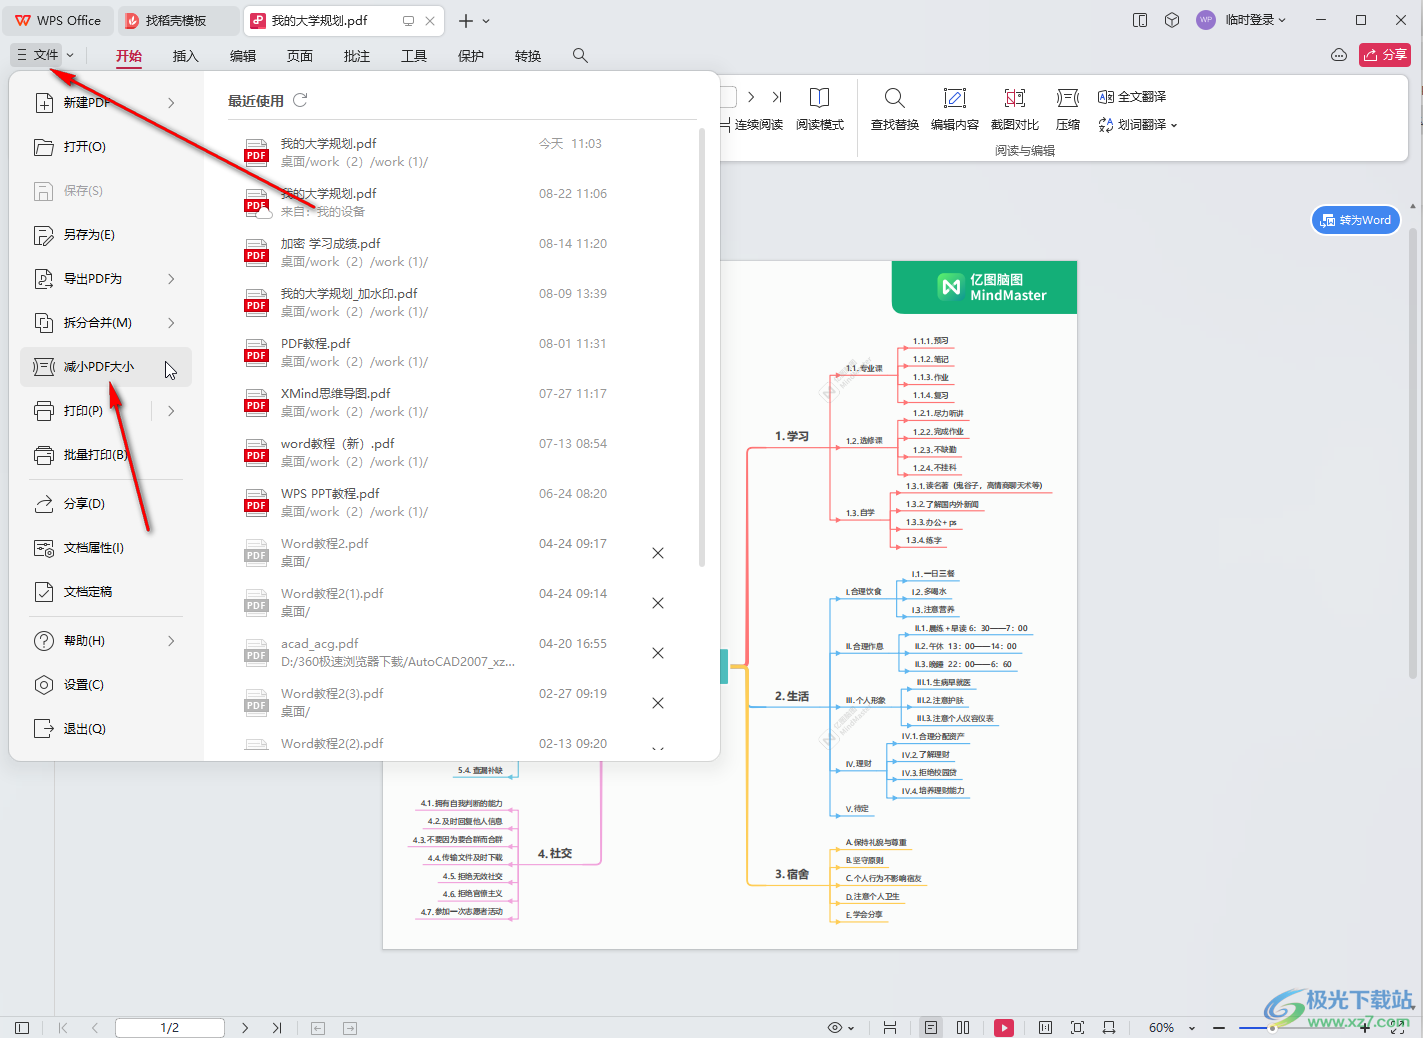Click the 退出(Q) exit icon
This screenshot has width=1423, height=1038.
point(44,728)
